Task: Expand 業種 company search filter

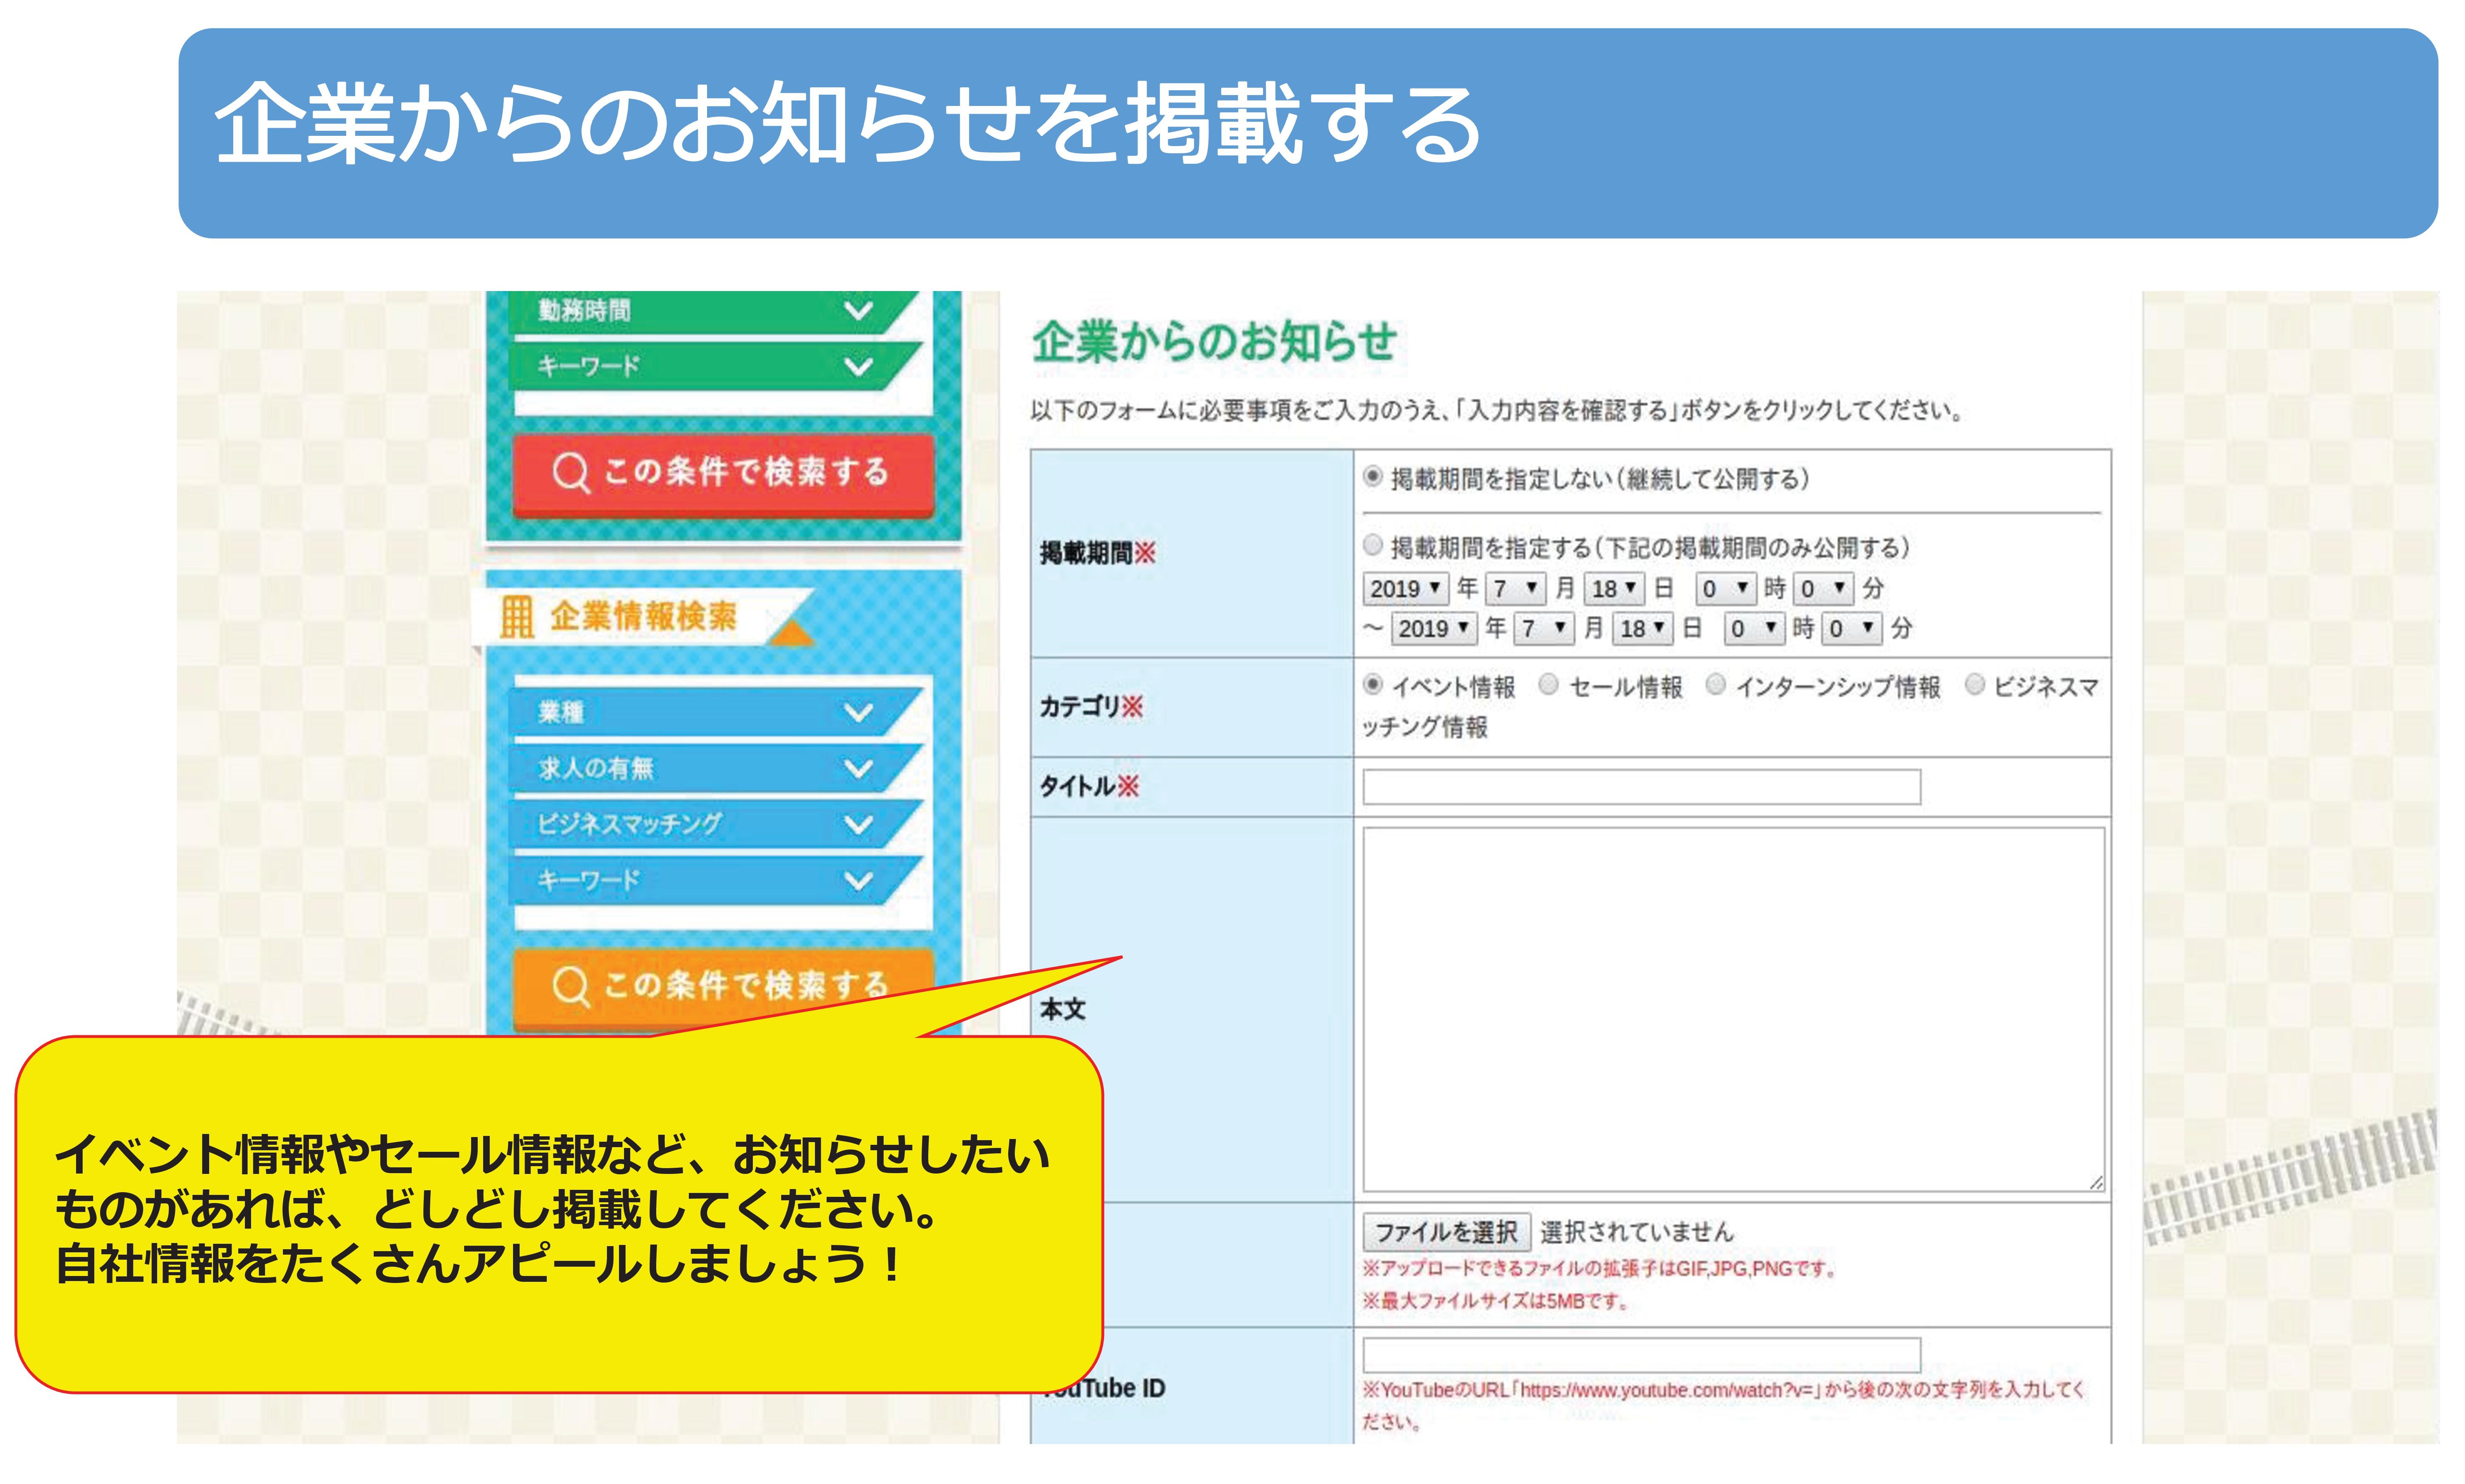Action: [x=715, y=712]
